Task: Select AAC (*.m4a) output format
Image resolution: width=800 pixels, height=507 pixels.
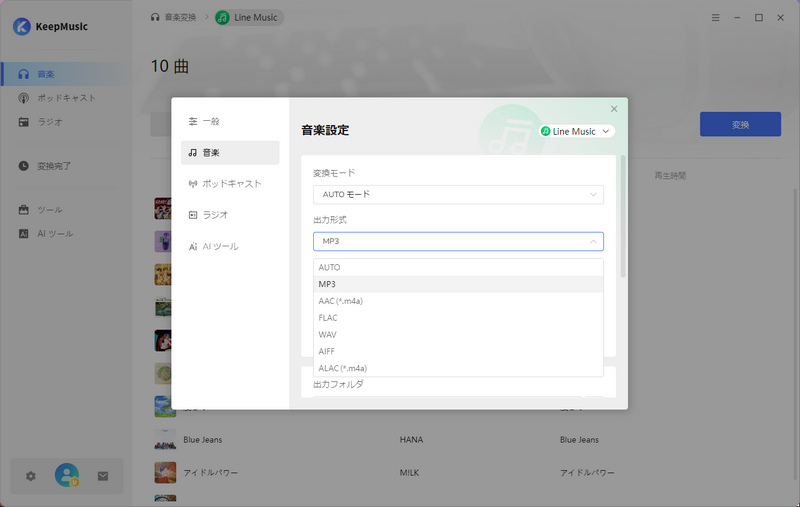Action: [x=458, y=301]
